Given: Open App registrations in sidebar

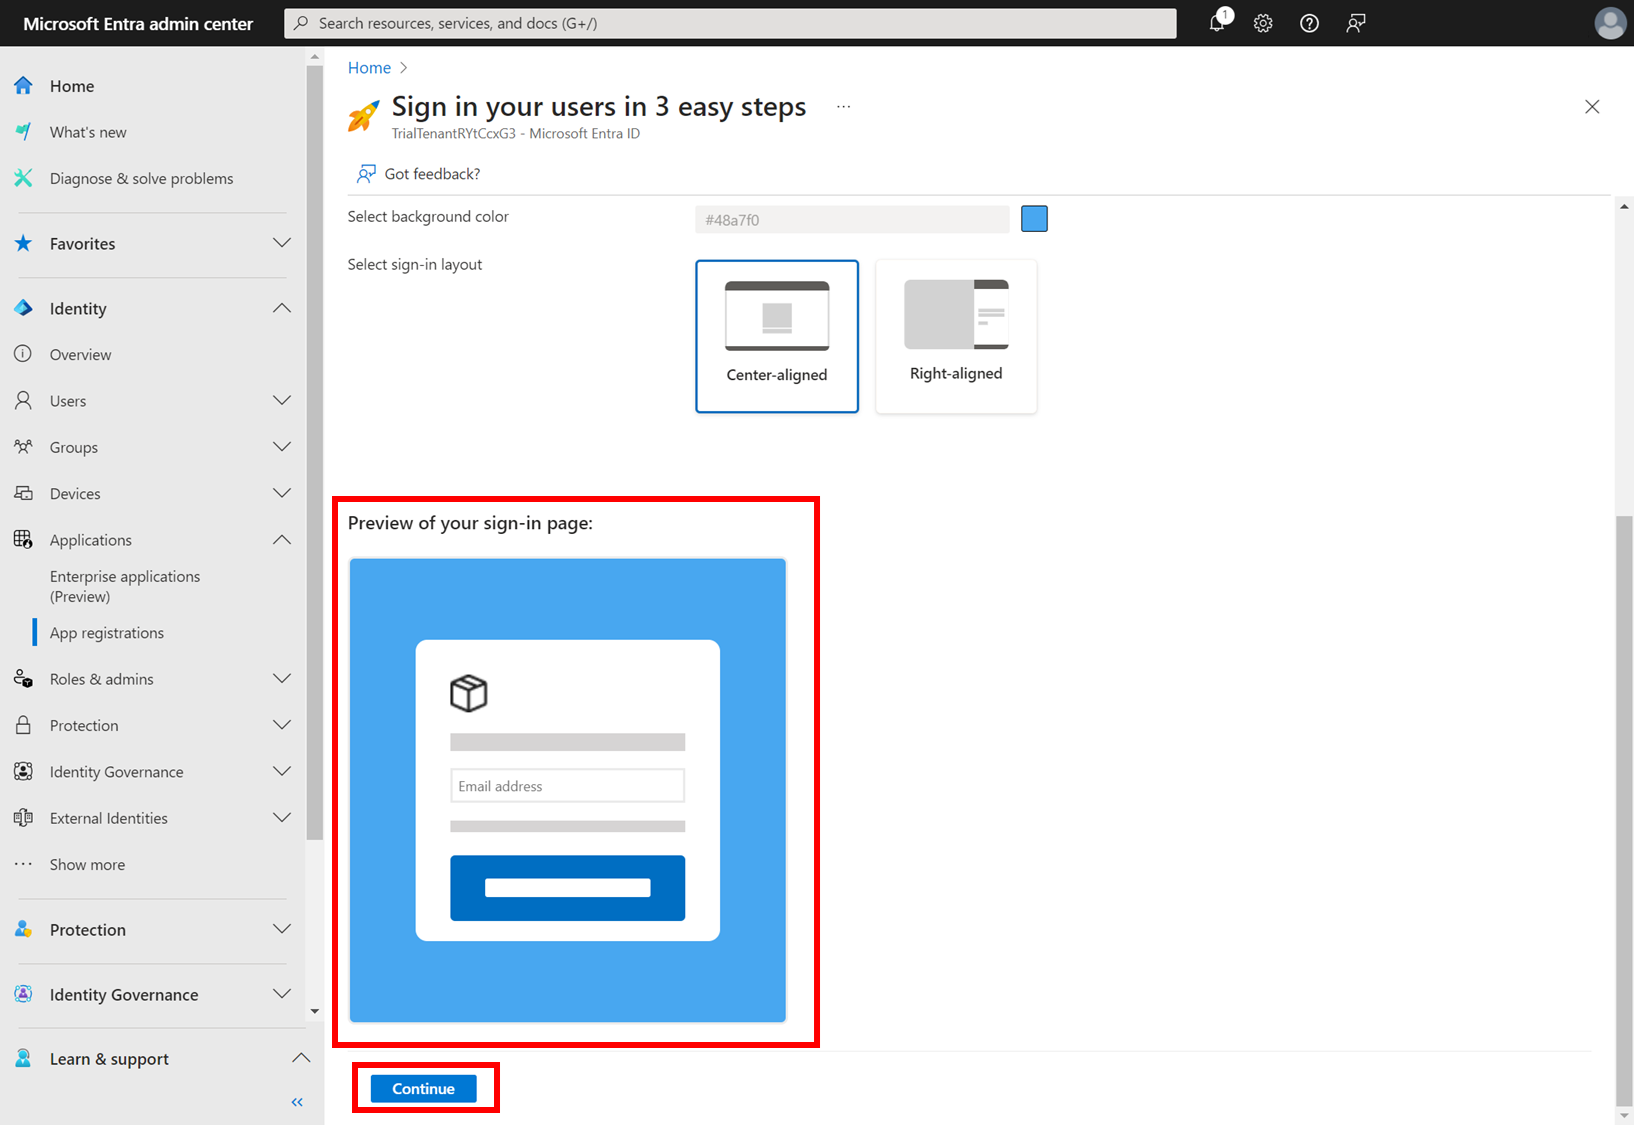Looking at the screenshot, I should (107, 633).
